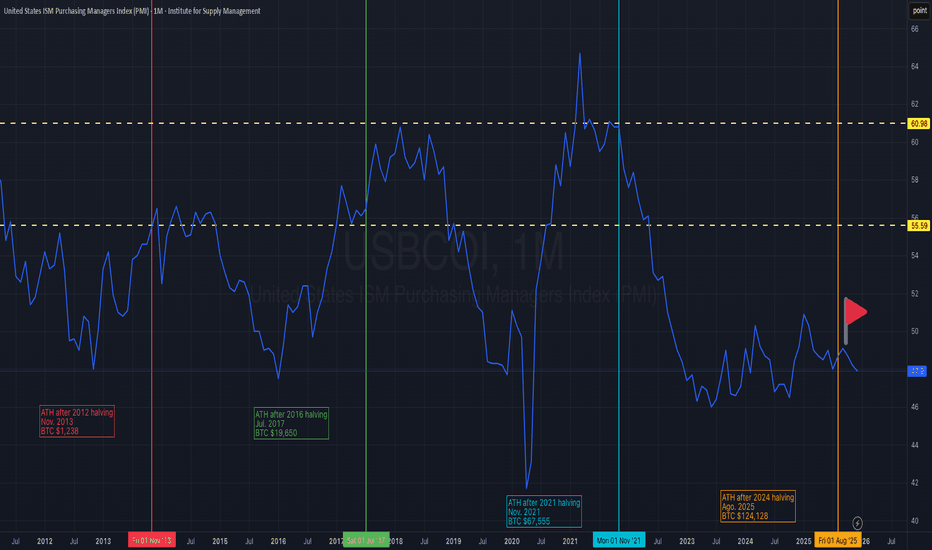Select the cyan 'Mon 01 Nov '21' date label
Viewport: 932px width, 550px height.
pyautogui.click(x=619, y=540)
